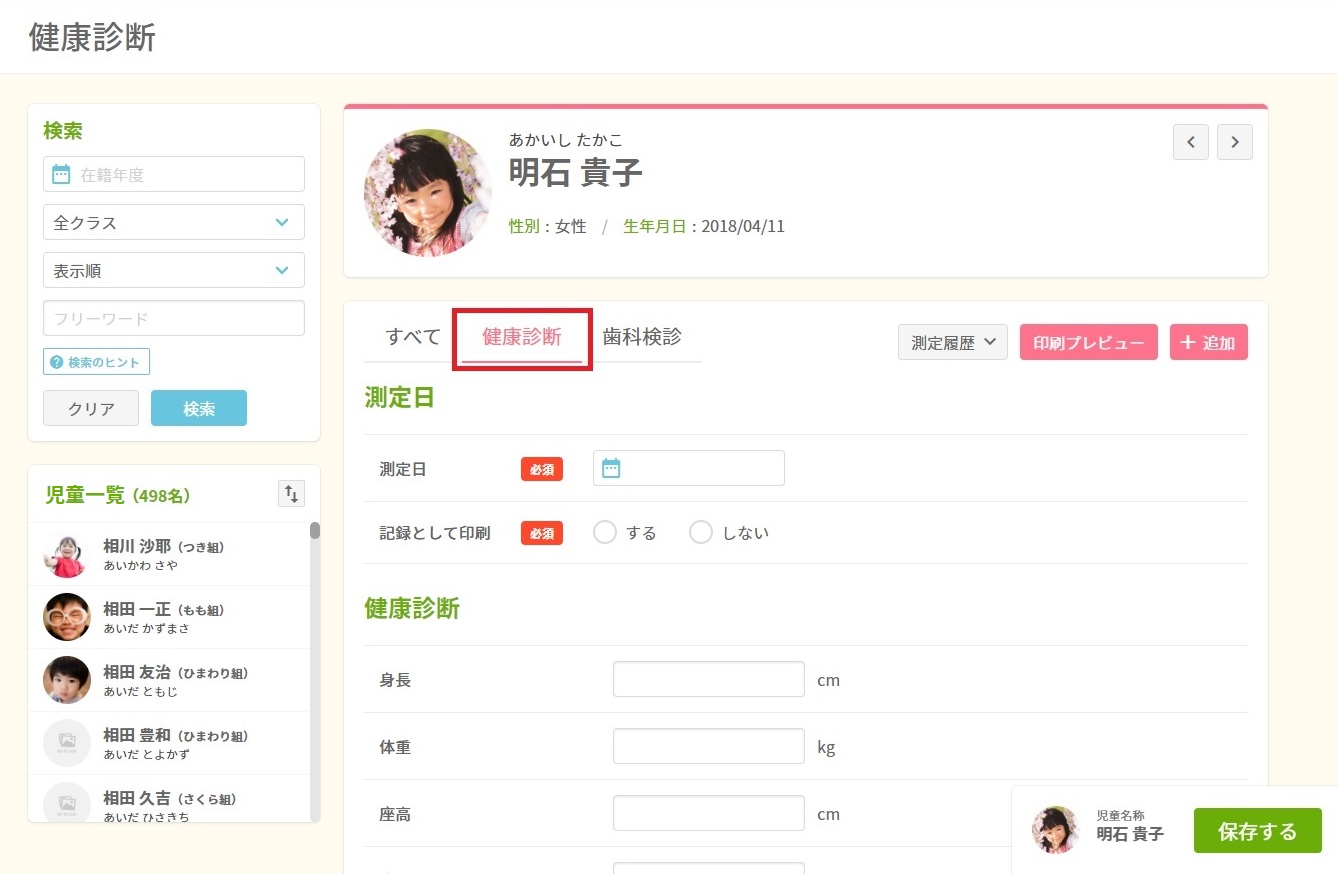Image resolution: width=1338 pixels, height=875 pixels.
Task: Select する radio for 記録として印刷
Action: (605, 532)
